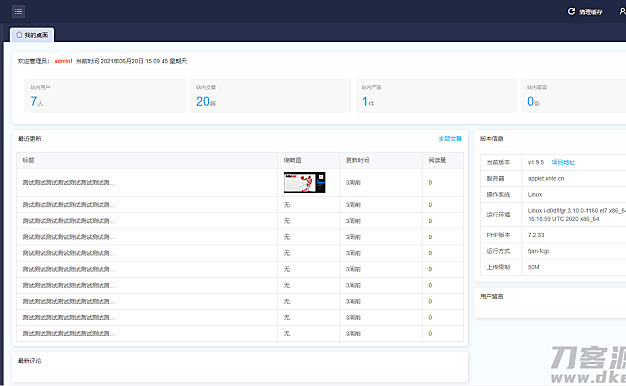Viewport: 626px width, 386px height.
Task: Click the 用户留言 panel heading
Action: coord(491,296)
